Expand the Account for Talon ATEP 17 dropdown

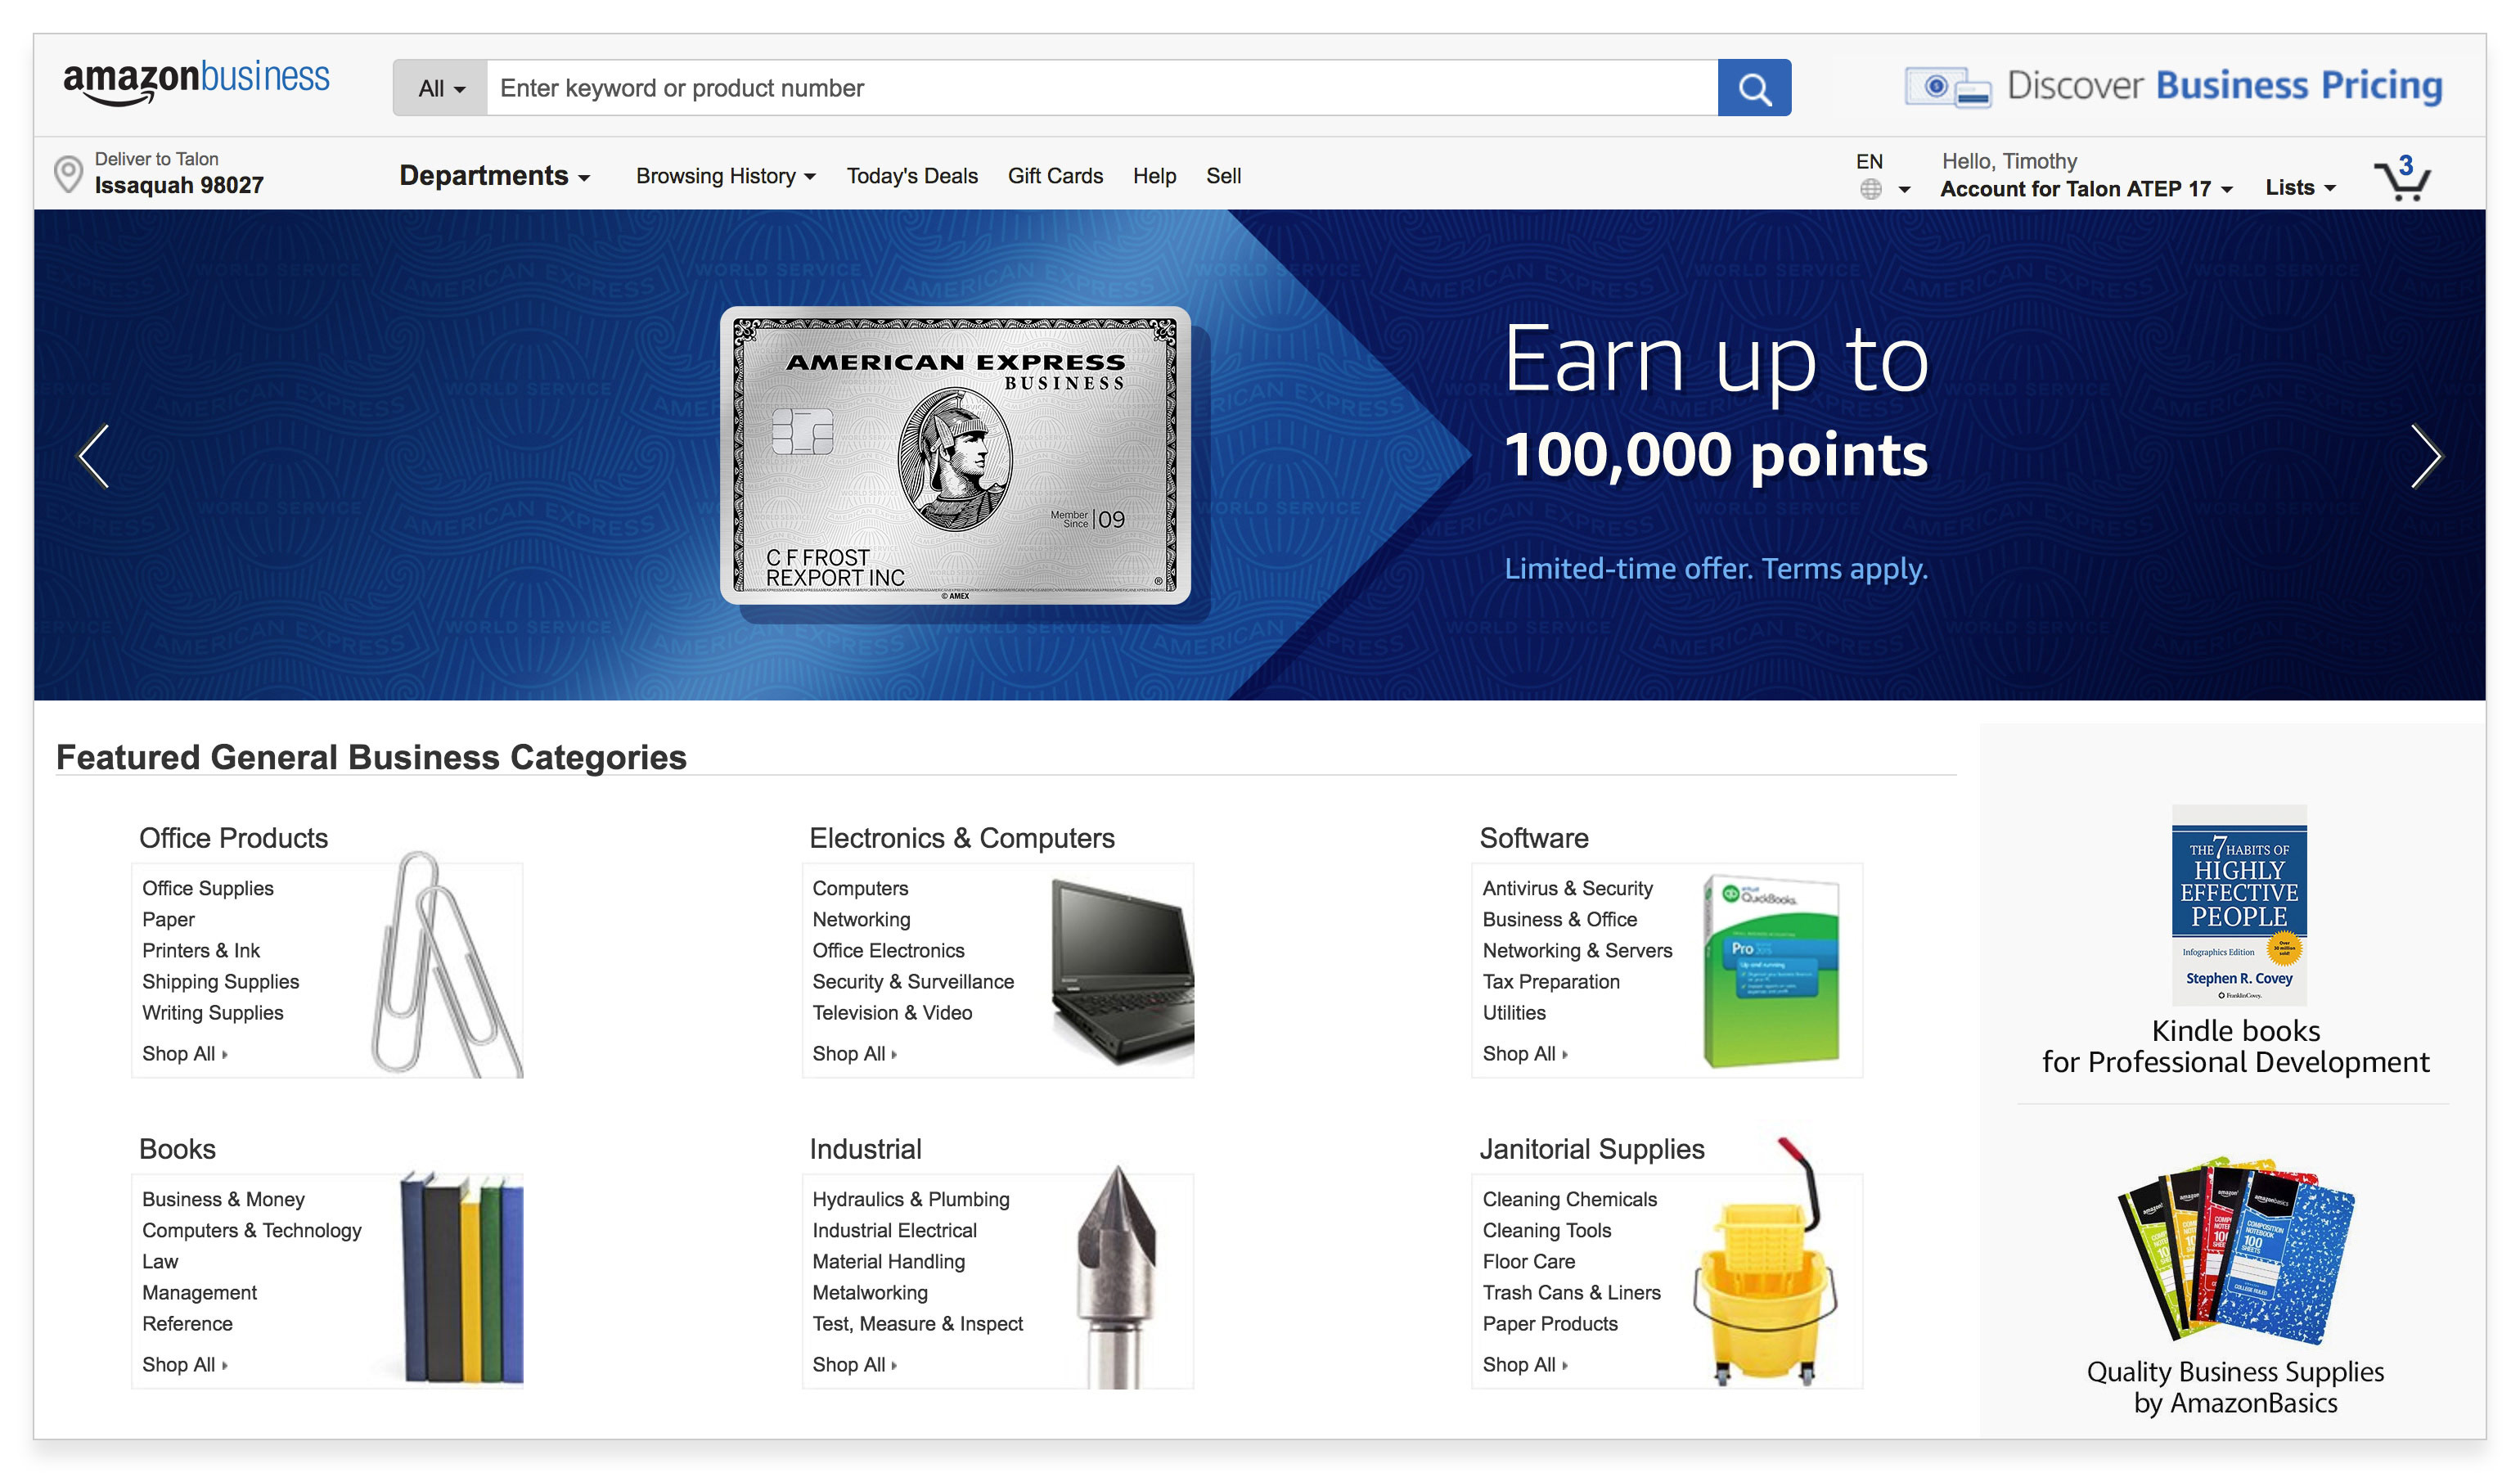[x=2083, y=189]
